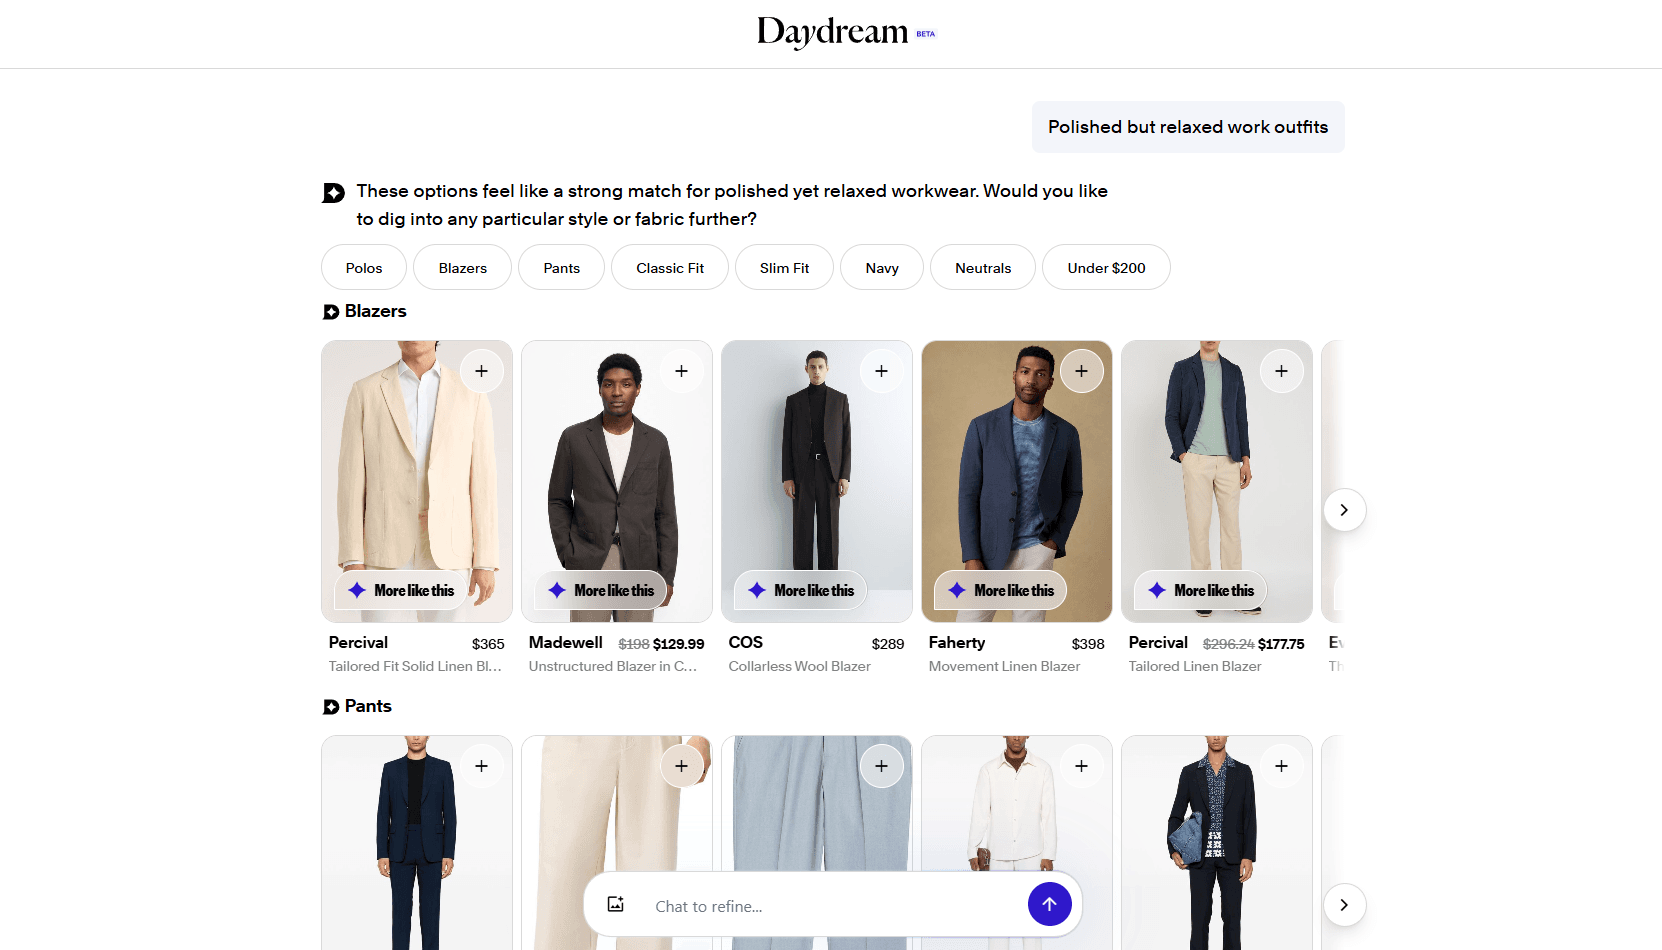The height and width of the screenshot is (950, 1662).
Task: Add the COS Collarless Wool Blazer
Action: click(x=881, y=371)
